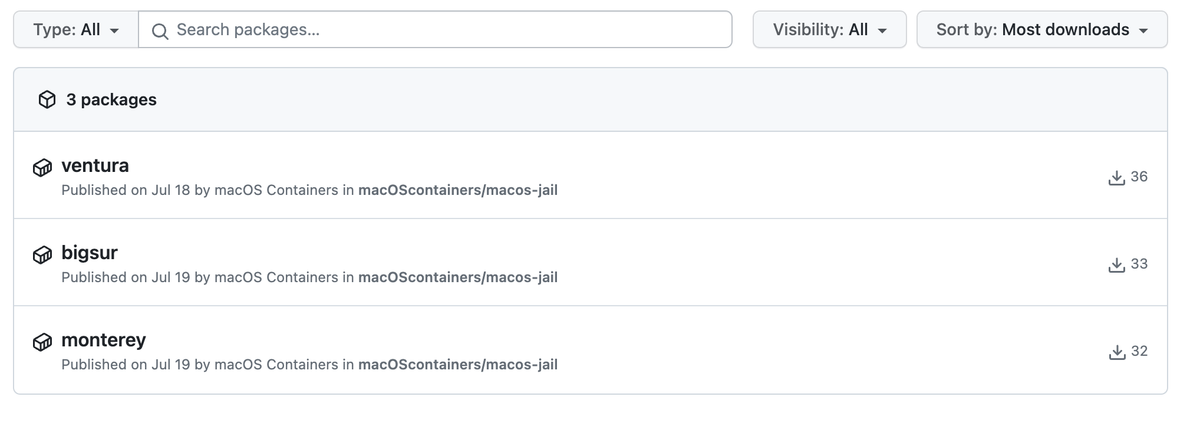Click the download icon beside 32
The width and height of the screenshot is (1200, 424).
[x=1117, y=352]
